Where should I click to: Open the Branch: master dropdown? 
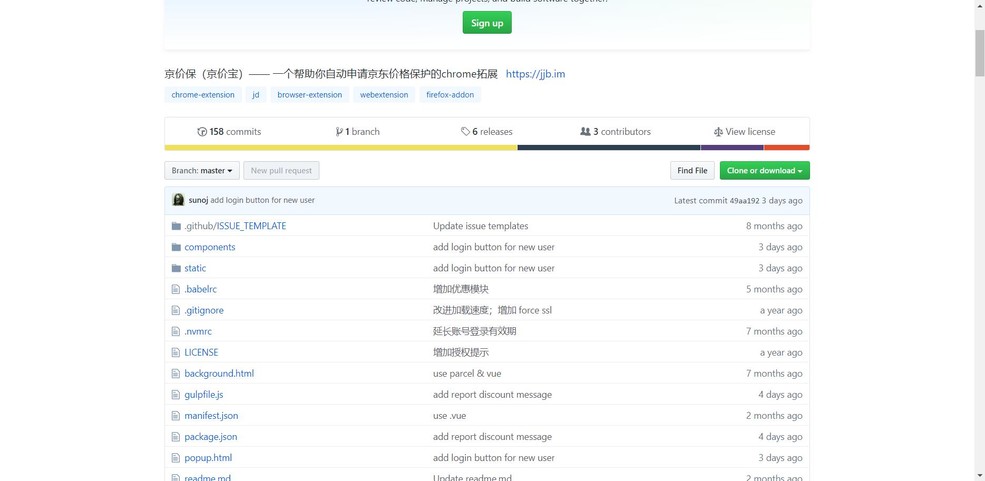(x=202, y=171)
